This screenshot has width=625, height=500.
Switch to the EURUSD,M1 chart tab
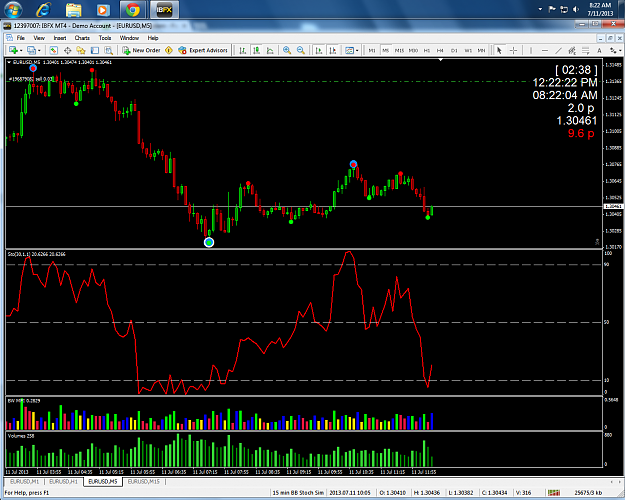click(24, 482)
